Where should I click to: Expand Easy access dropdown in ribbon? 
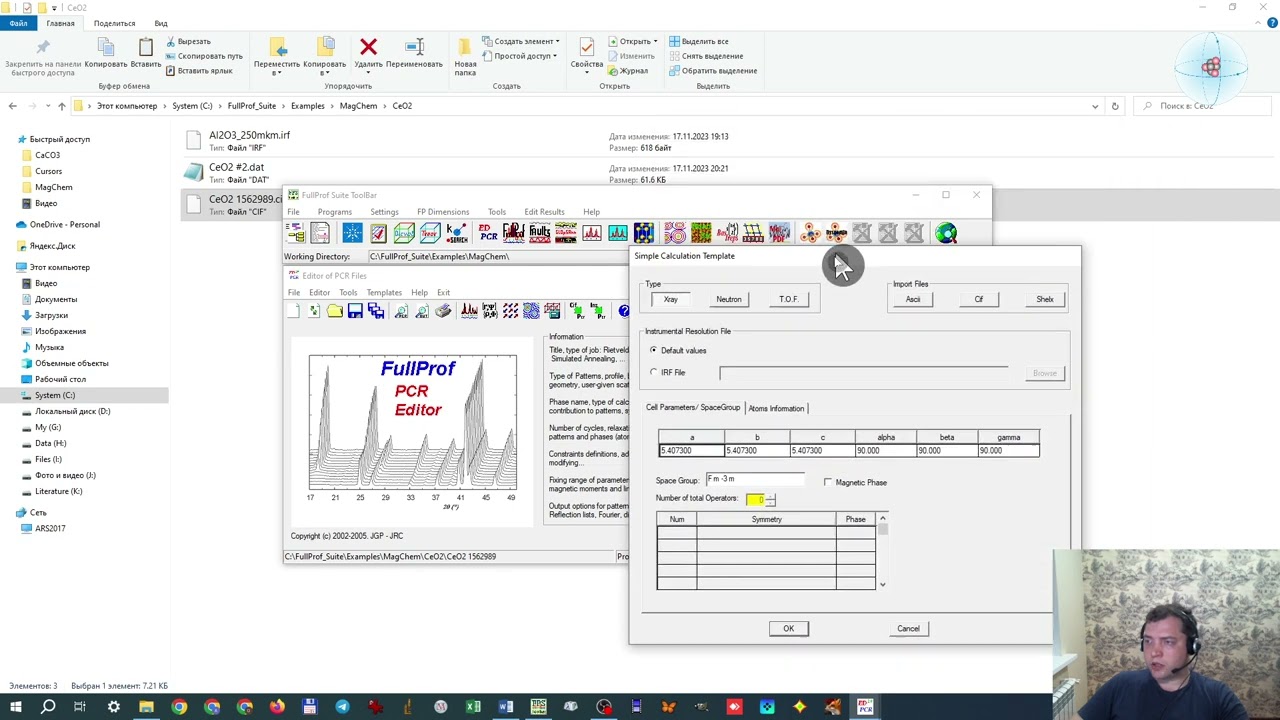557,56
